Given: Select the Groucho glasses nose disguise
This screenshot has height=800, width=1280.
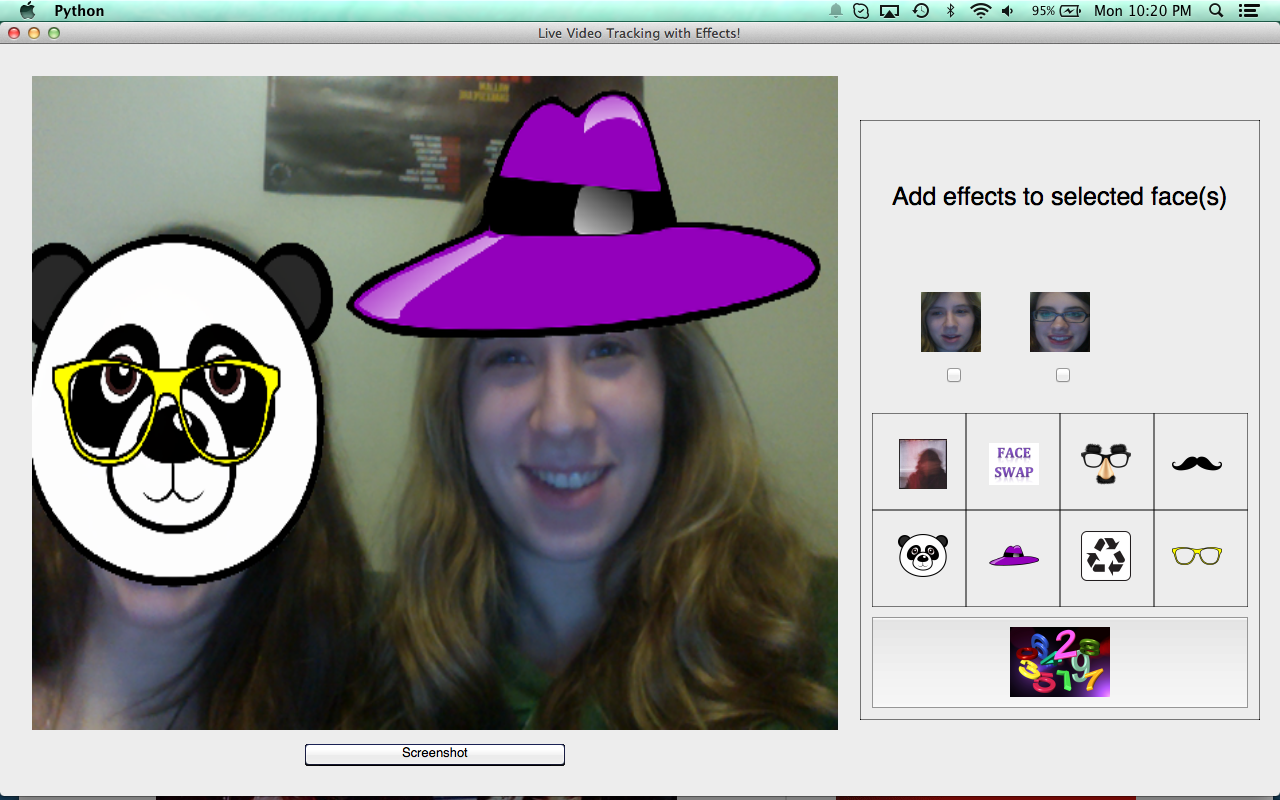Looking at the screenshot, I should [x=1106, y=463].
